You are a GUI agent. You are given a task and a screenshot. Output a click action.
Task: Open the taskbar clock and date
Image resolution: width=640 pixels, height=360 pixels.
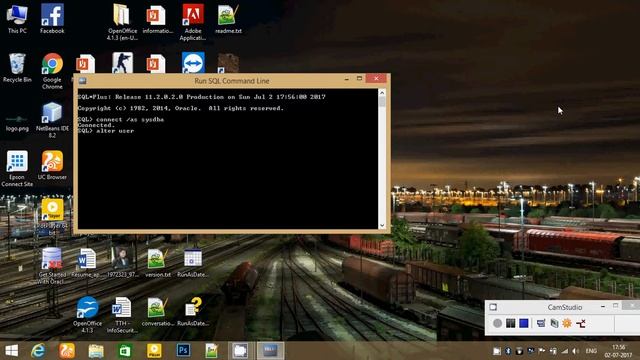pos(618,351)
